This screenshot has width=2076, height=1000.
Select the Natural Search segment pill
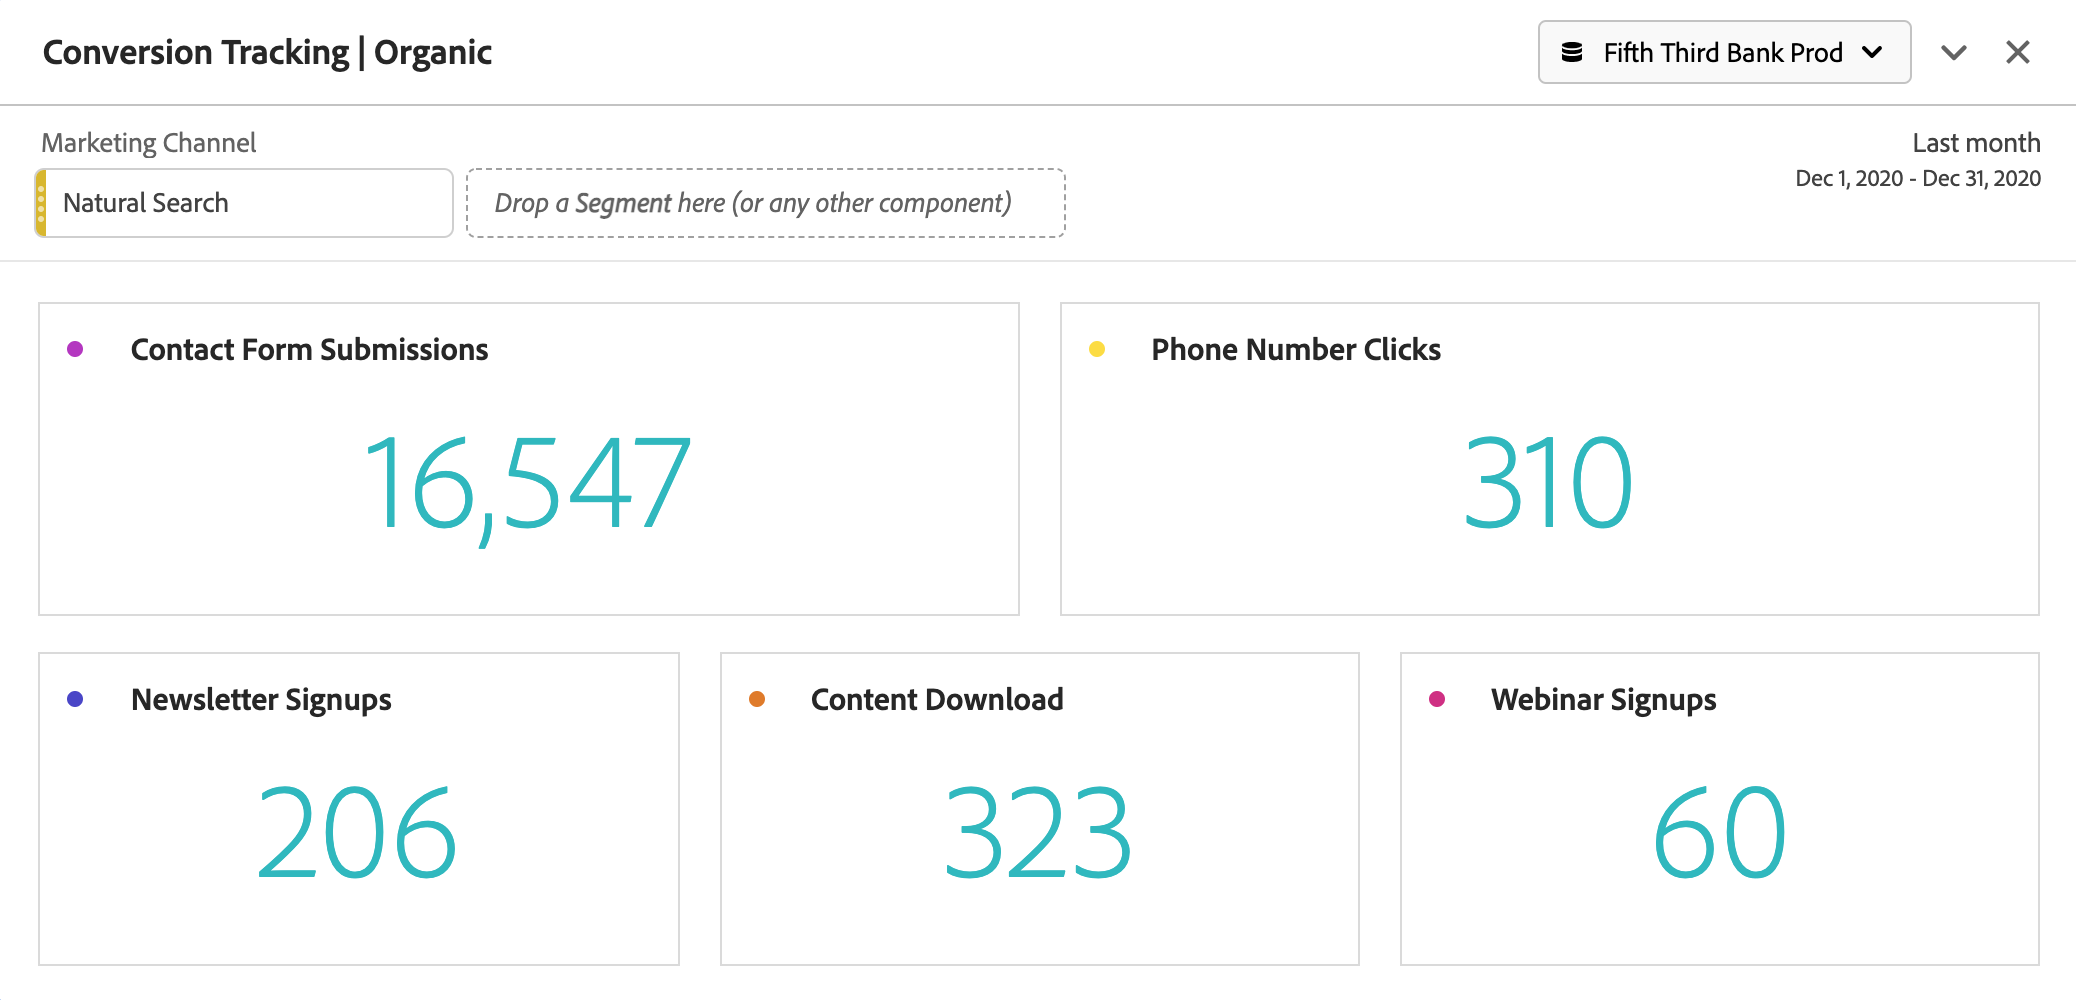[245, 203]
